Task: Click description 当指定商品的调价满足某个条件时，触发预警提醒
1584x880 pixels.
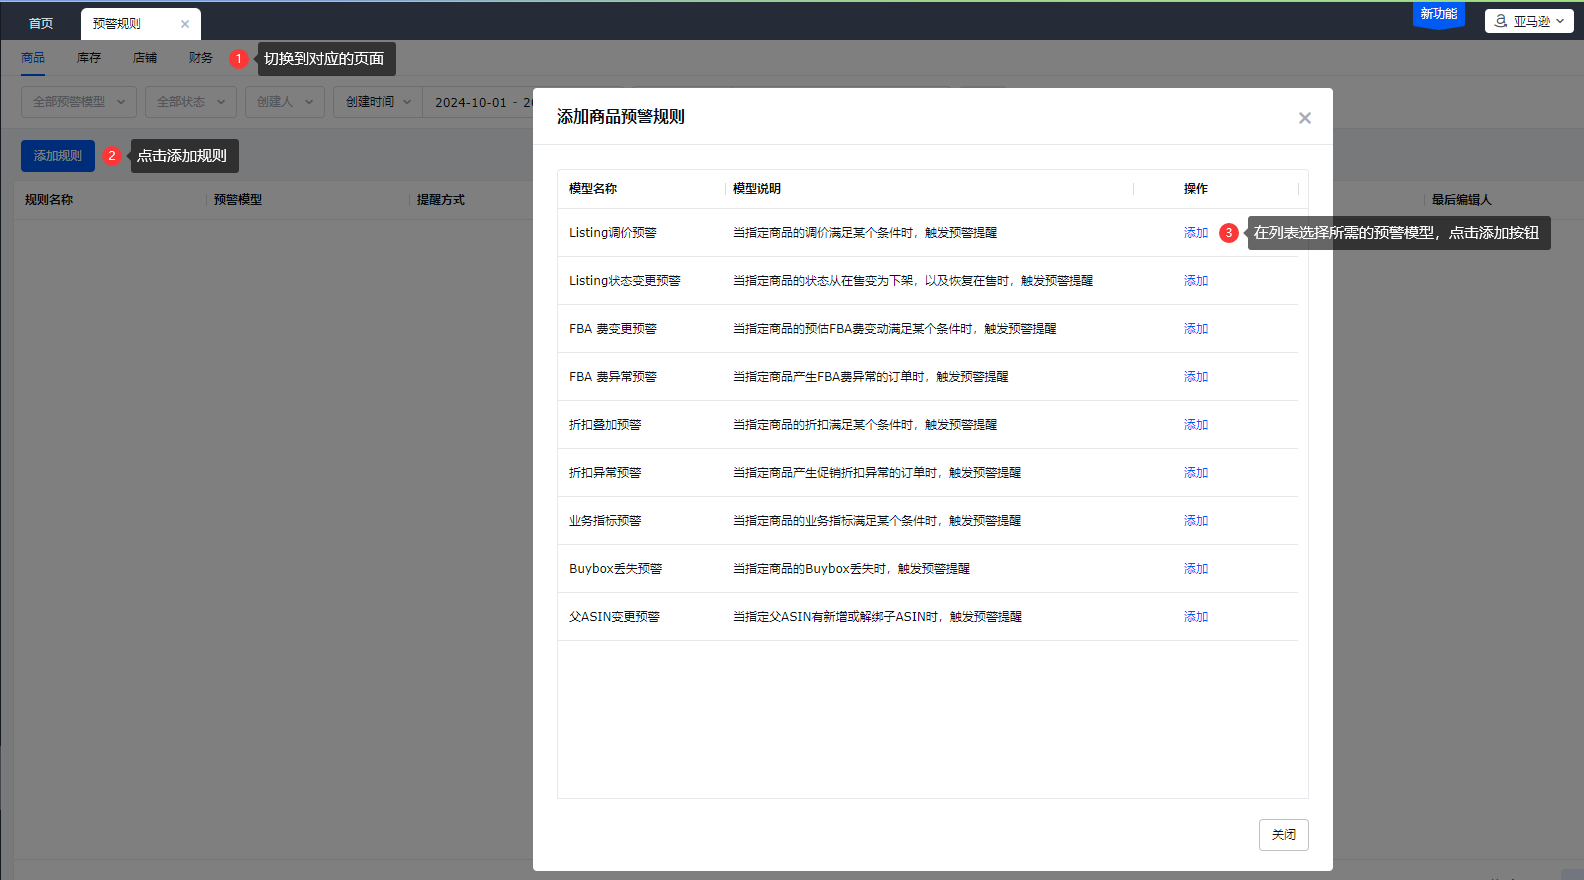Action: click(x=865, y=233)
